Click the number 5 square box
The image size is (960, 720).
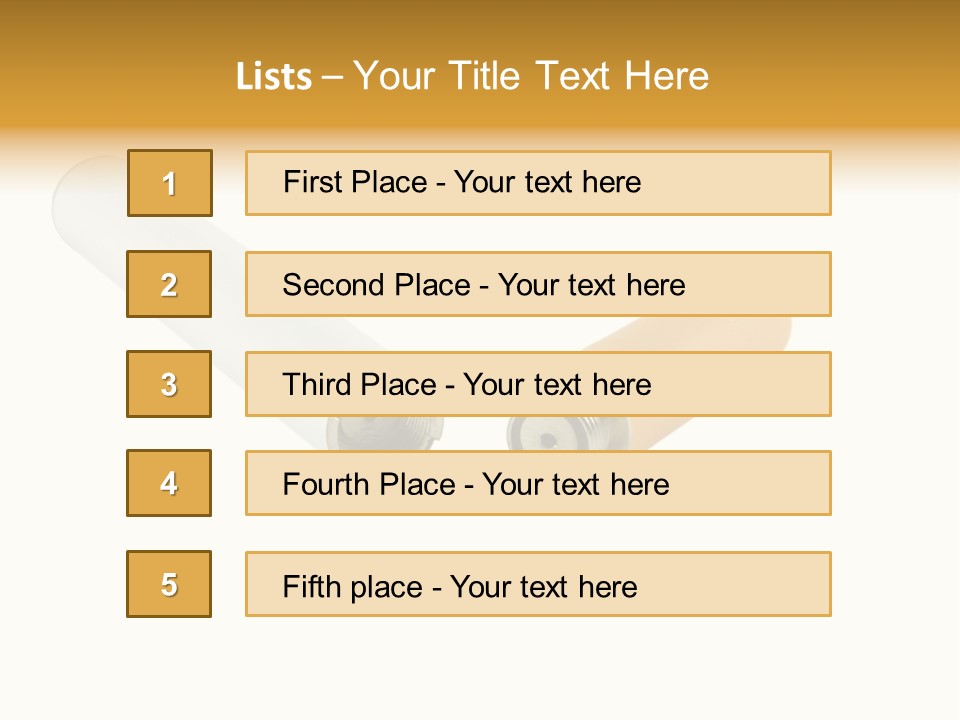click(169, 584)
